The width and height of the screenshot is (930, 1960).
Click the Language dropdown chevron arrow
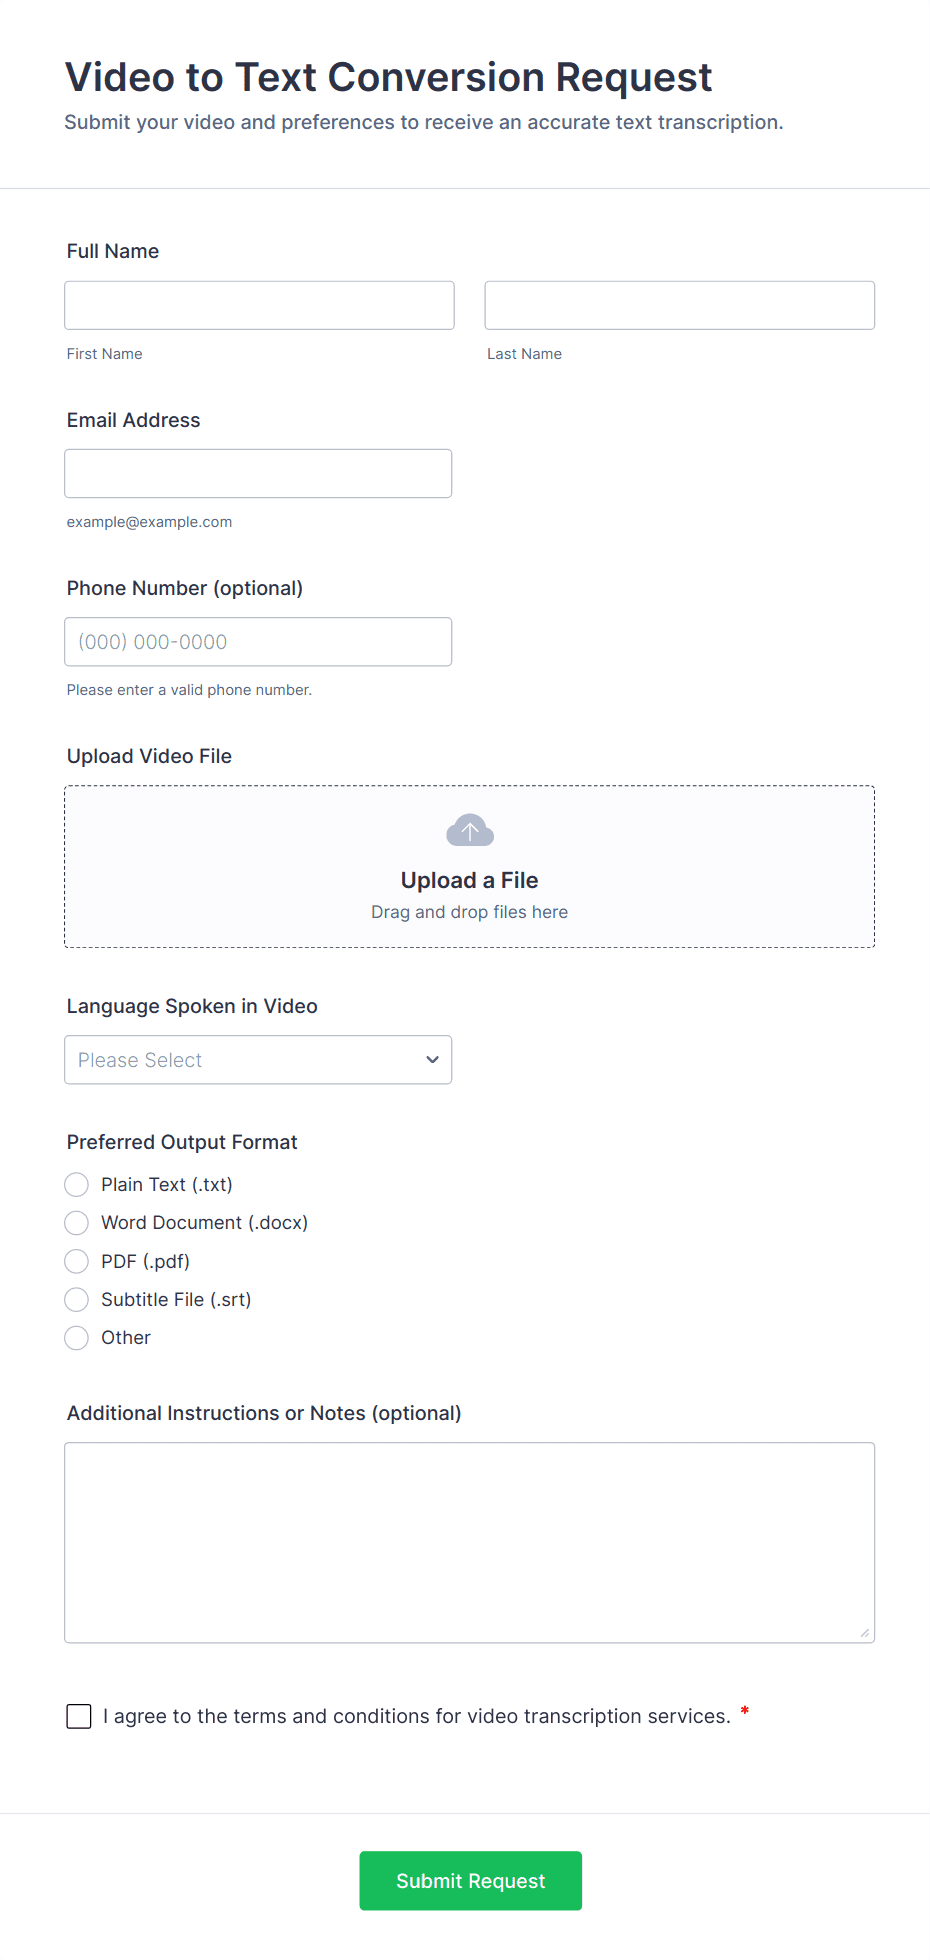coord(432,1060)
